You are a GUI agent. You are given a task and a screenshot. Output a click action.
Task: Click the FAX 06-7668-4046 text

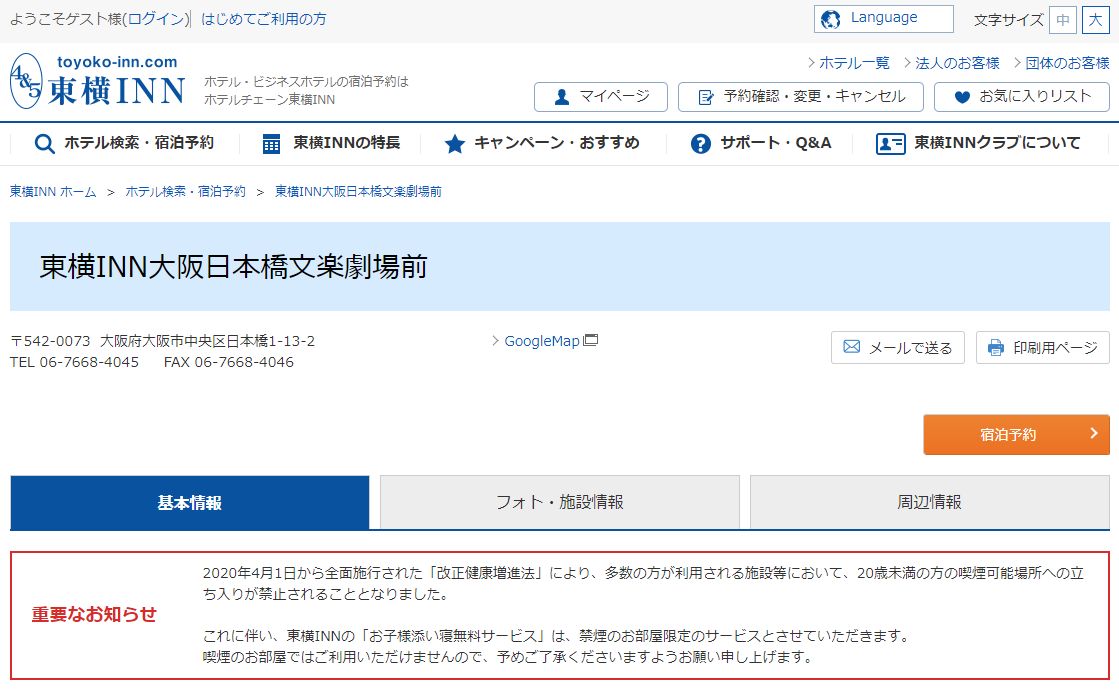click(x=228, y=362)
